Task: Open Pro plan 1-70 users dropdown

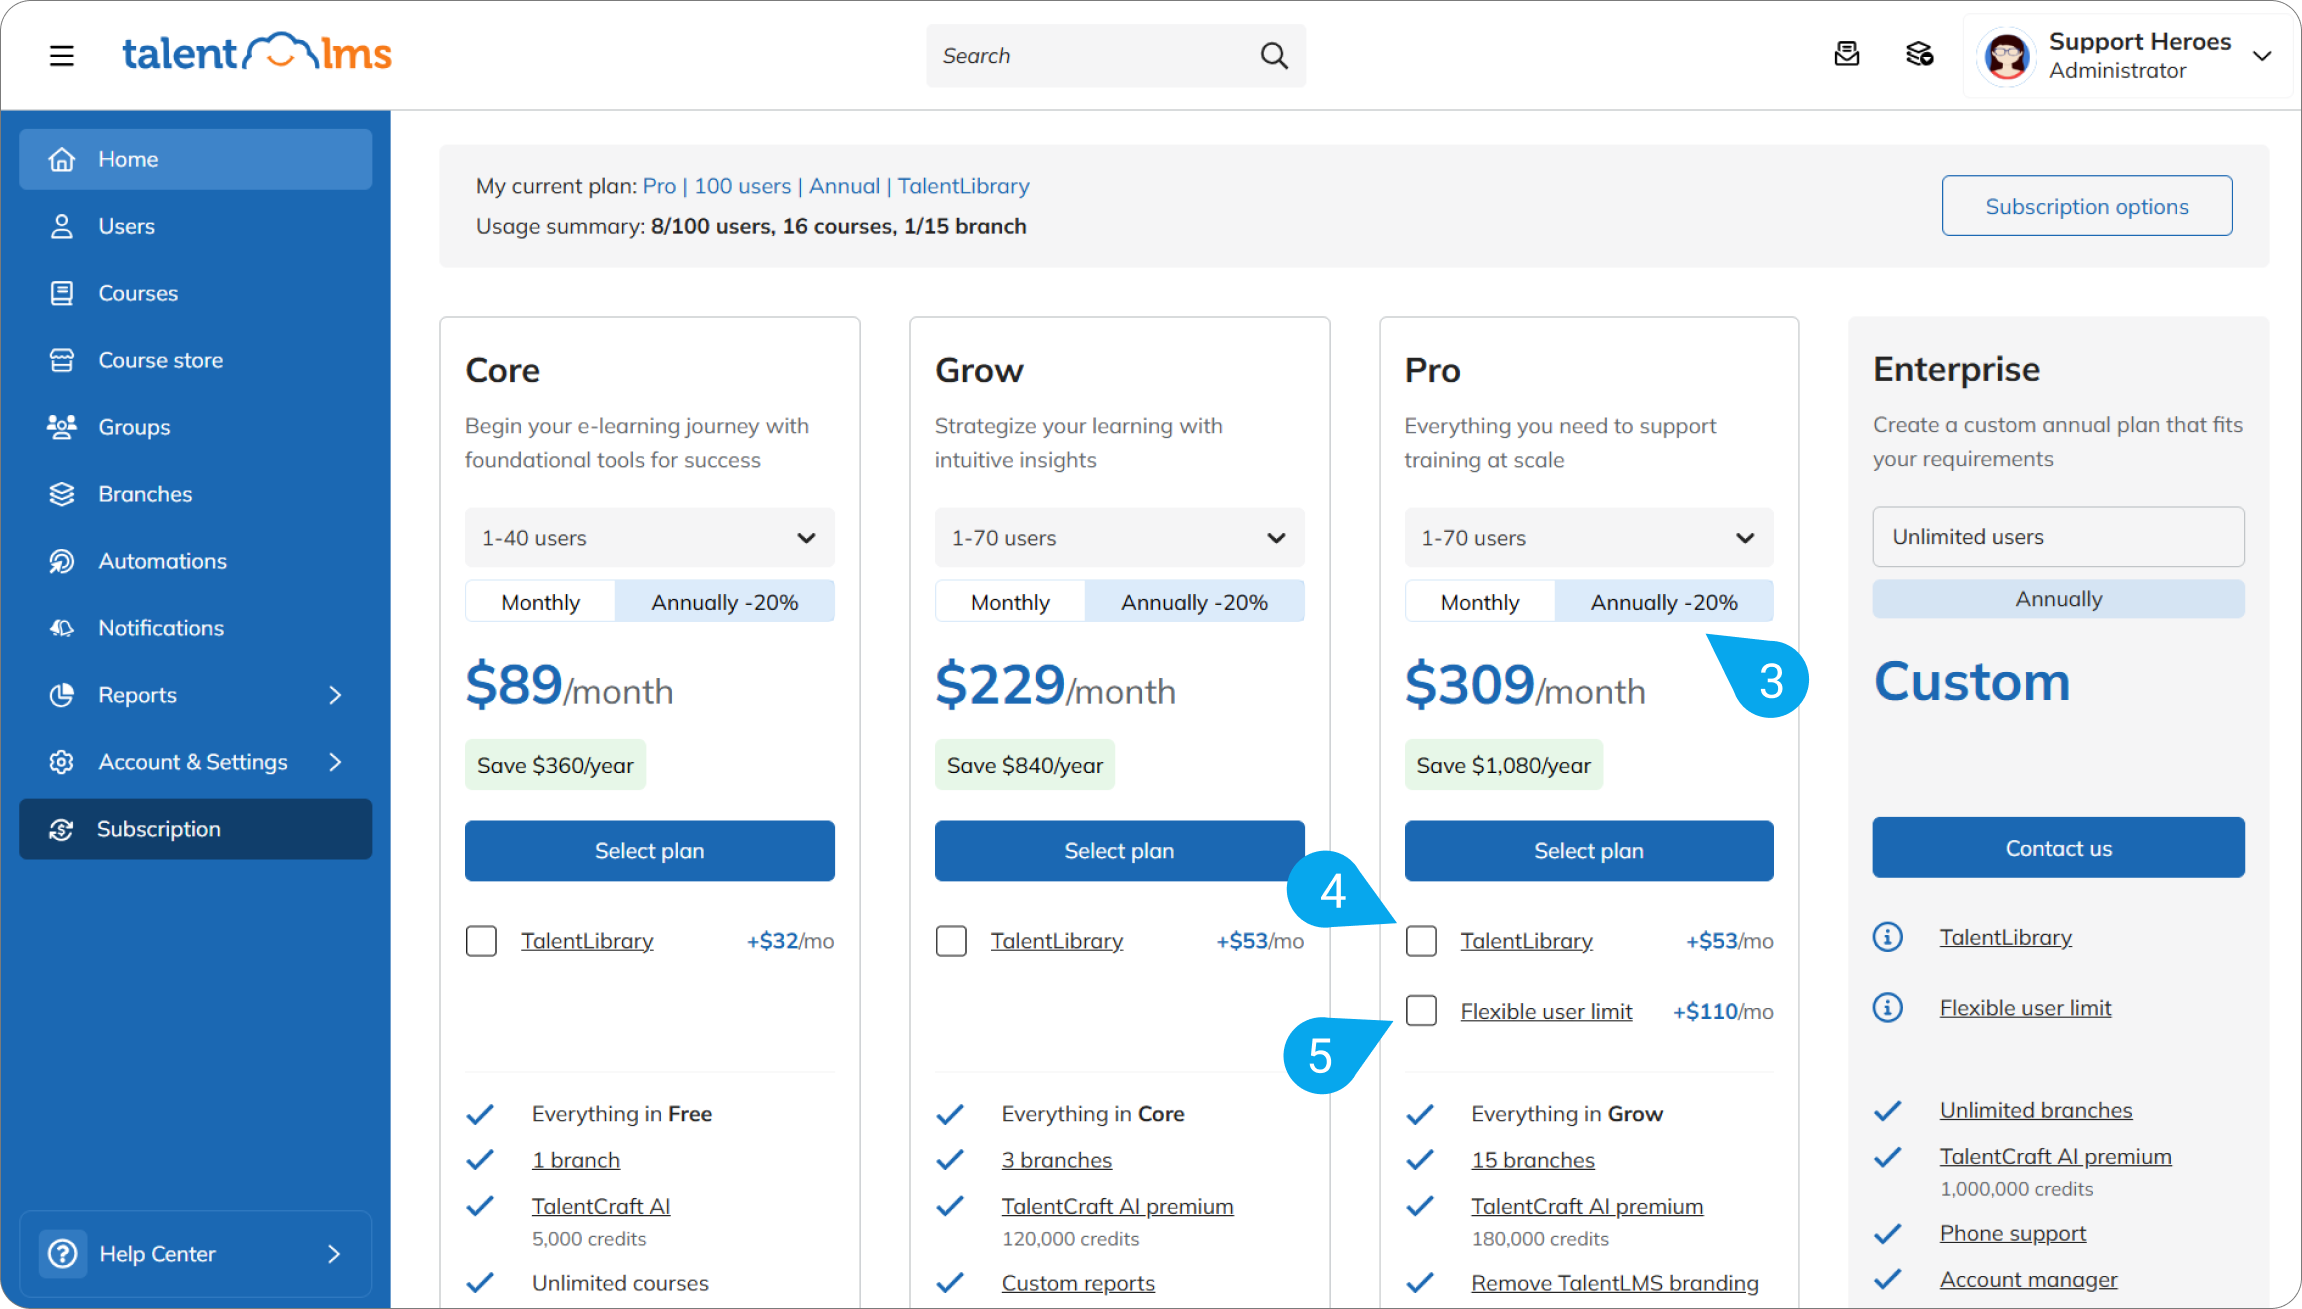Action: point(1589,538)
